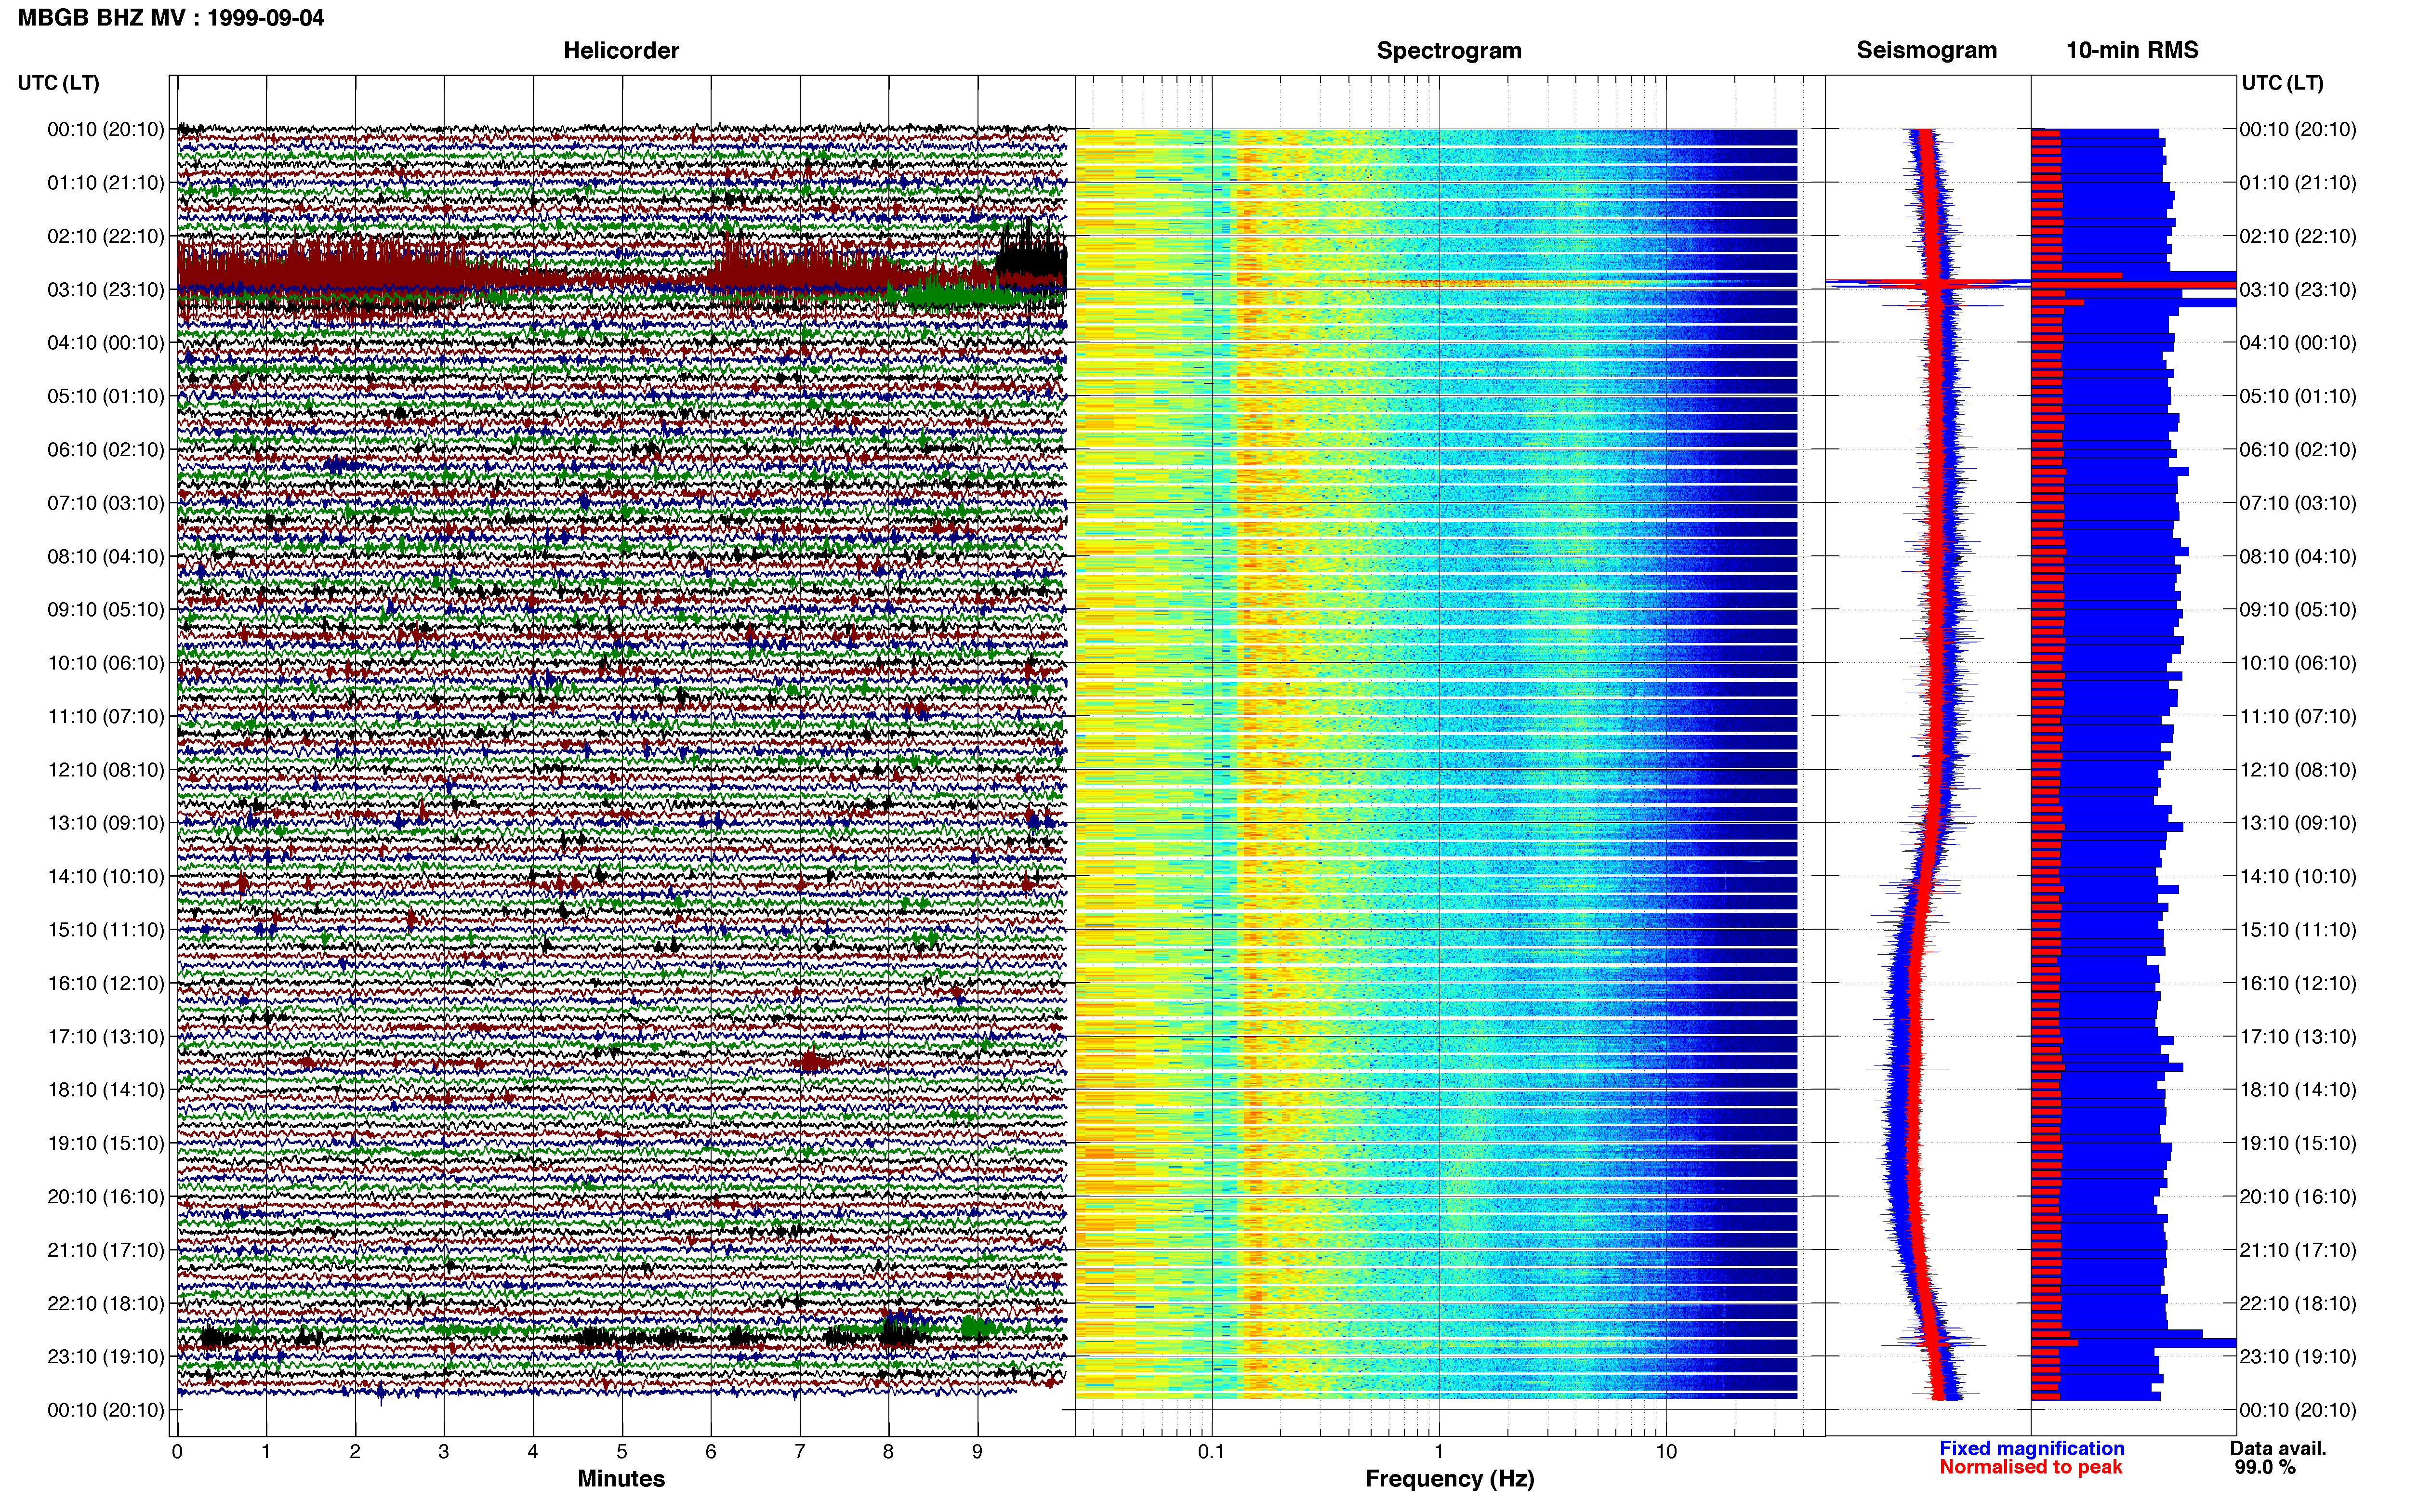The width and height of the screenshot is (2418, 1512).
Task: Click right time label '02:10 (22:10)'
Action: [2298, 237]
